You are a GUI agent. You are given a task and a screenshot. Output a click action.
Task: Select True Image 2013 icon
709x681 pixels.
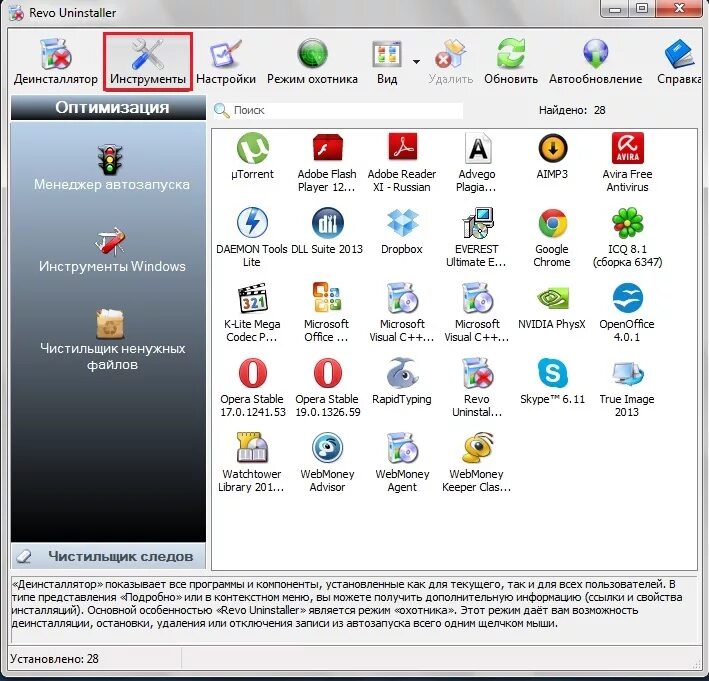pos(627,374)
